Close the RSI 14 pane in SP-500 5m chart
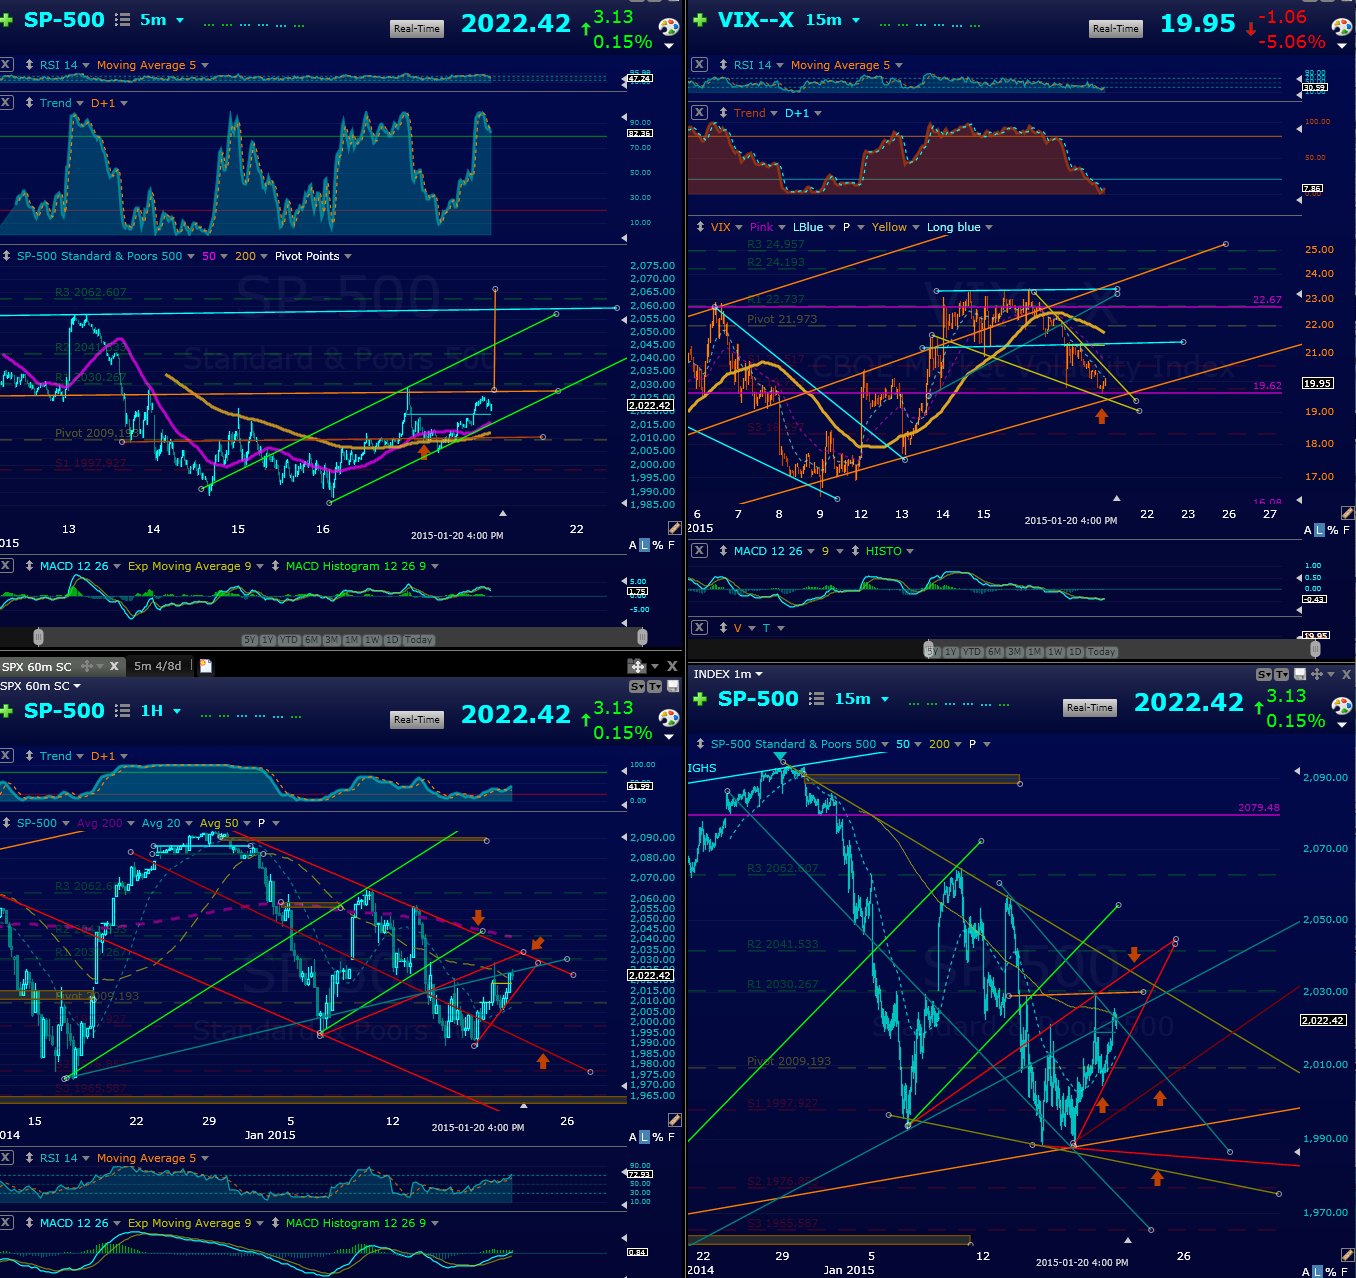Image resolution: width=1356 pixels, height=1278 pixels. point(6,65)
